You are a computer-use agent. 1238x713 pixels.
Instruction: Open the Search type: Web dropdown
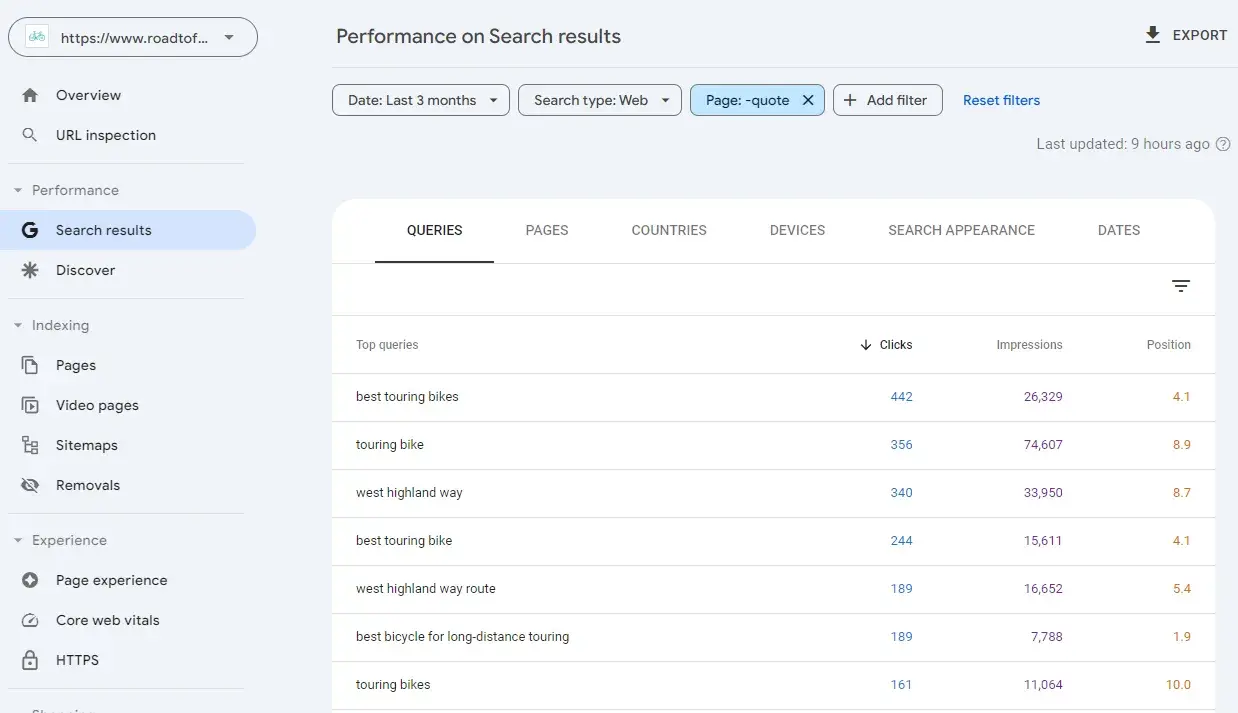(x=599, y=100)
